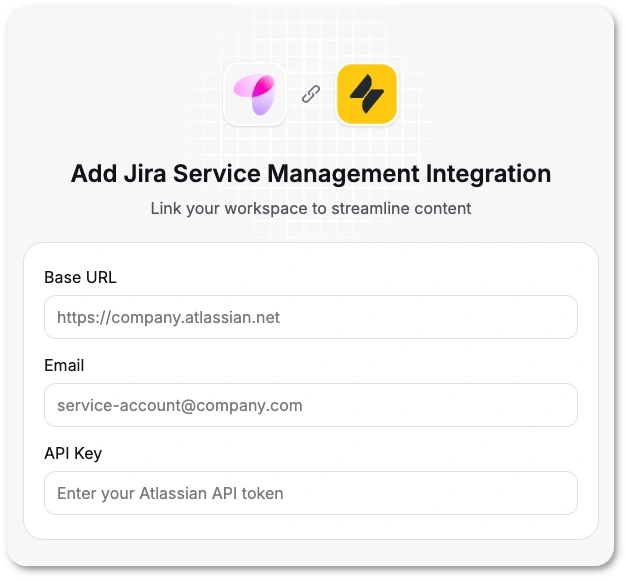Click the 'Email' field label
This screenshot has width=627, height=580.
(x=64, y=365)
